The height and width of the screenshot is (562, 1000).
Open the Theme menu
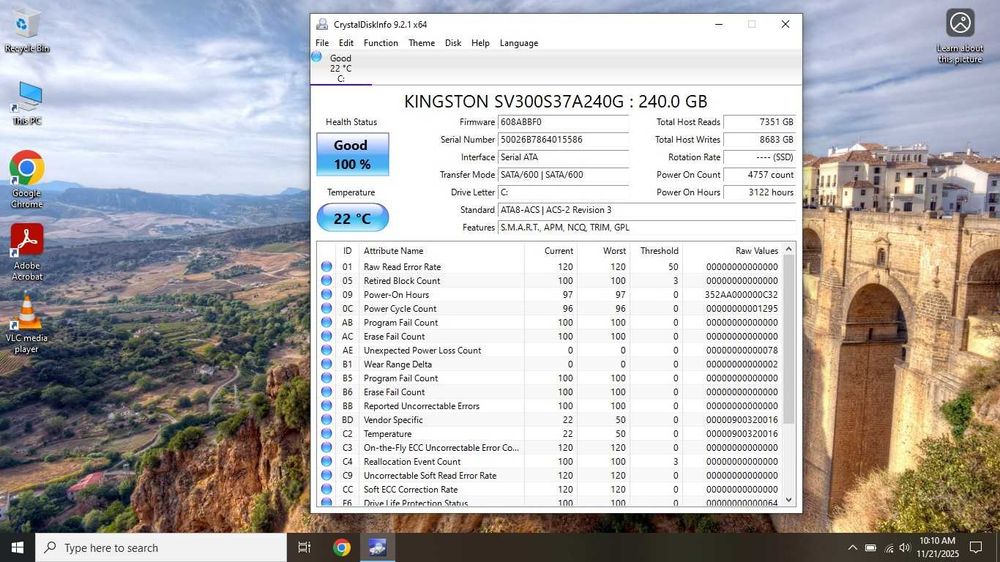coord(422,43)
